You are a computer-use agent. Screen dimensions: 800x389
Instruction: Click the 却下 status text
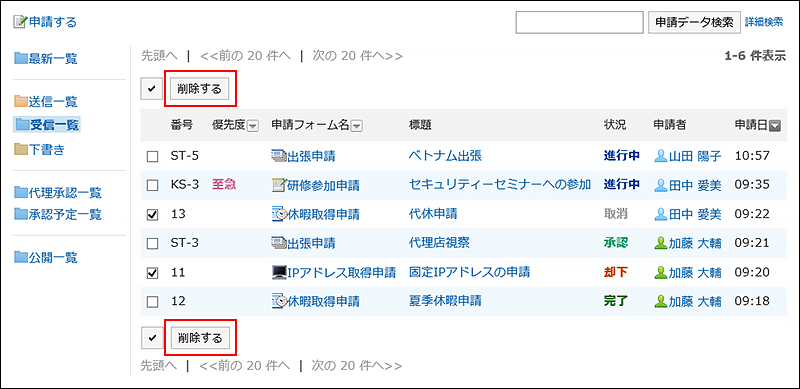[616, 273]
